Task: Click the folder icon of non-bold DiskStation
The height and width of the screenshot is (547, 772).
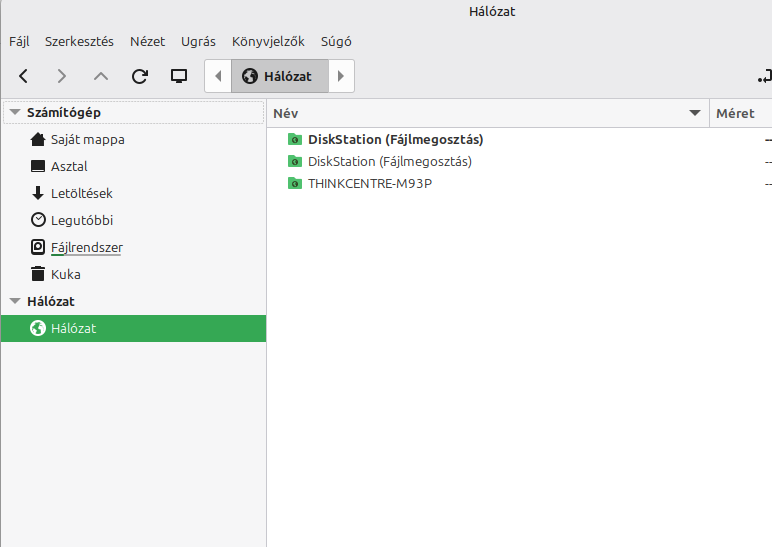Action: 294,161
